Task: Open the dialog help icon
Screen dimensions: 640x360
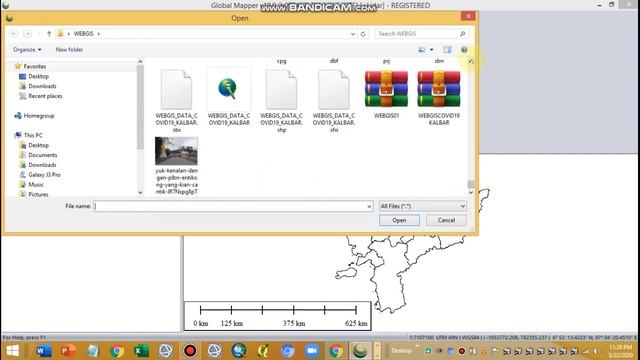Action: click(x=464, y=50)
